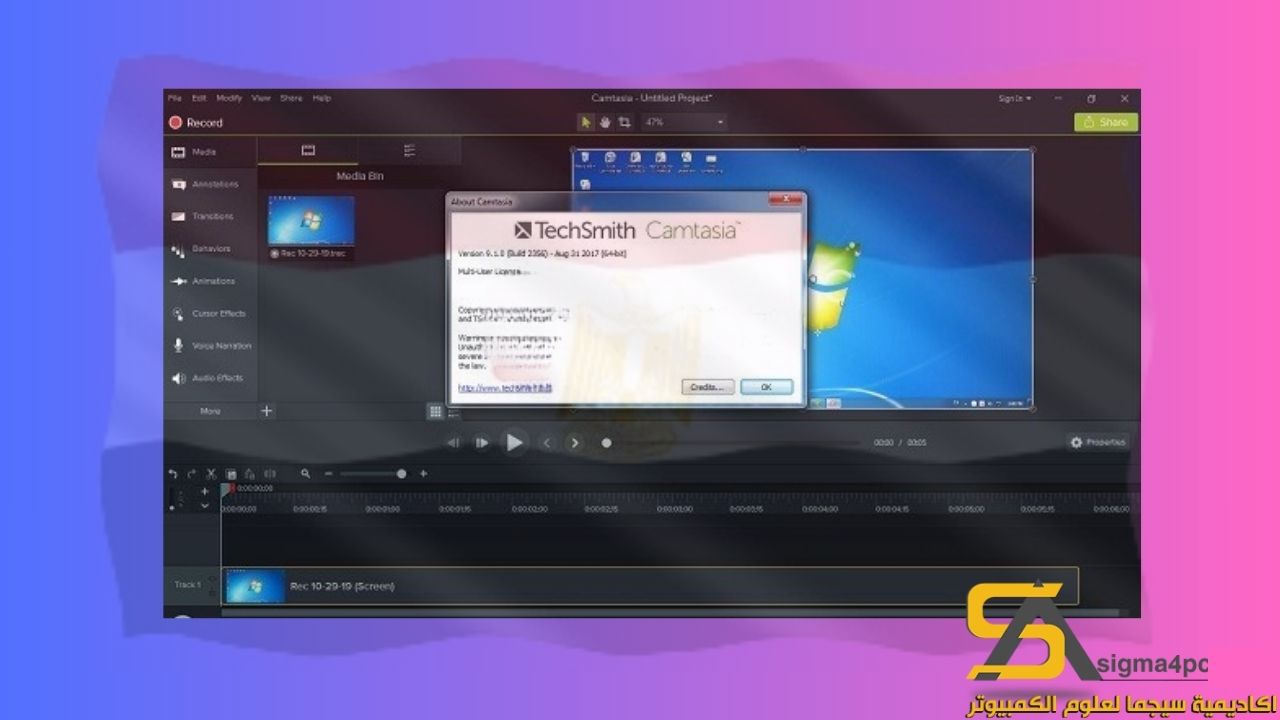Open the Animations panel

tap(210, 281)
